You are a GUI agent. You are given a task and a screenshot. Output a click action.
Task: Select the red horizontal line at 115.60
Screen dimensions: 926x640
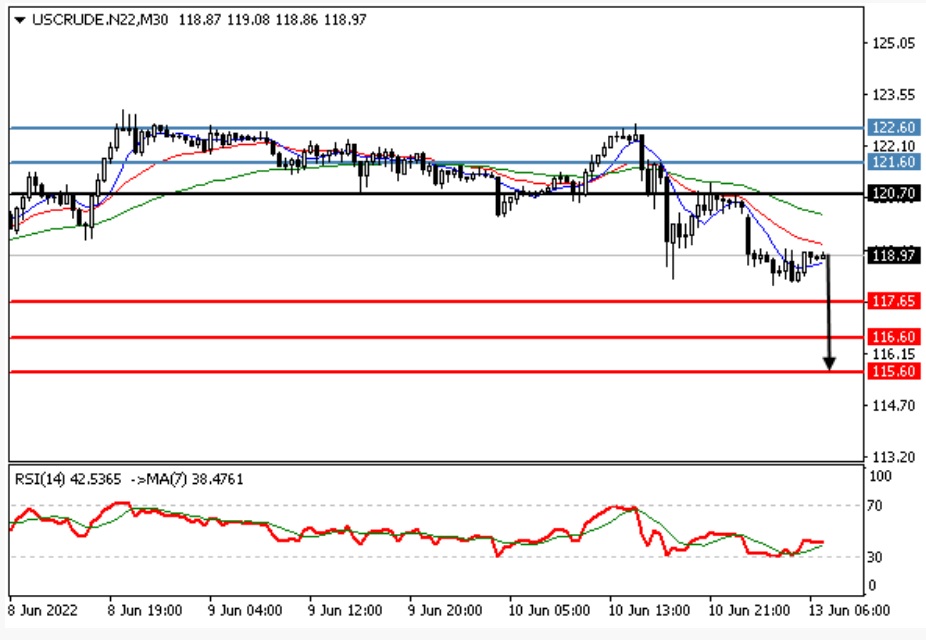coord(437,371)
